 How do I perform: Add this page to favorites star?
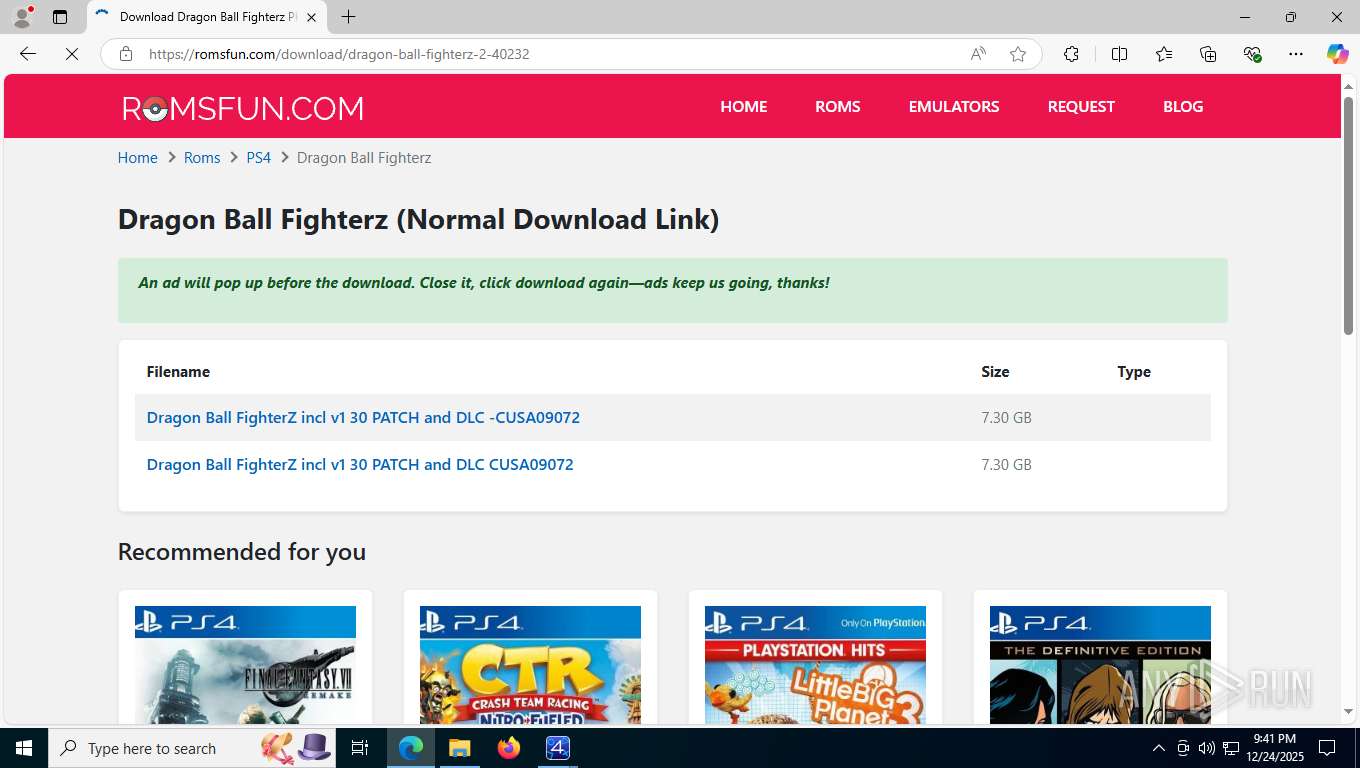1018,54
